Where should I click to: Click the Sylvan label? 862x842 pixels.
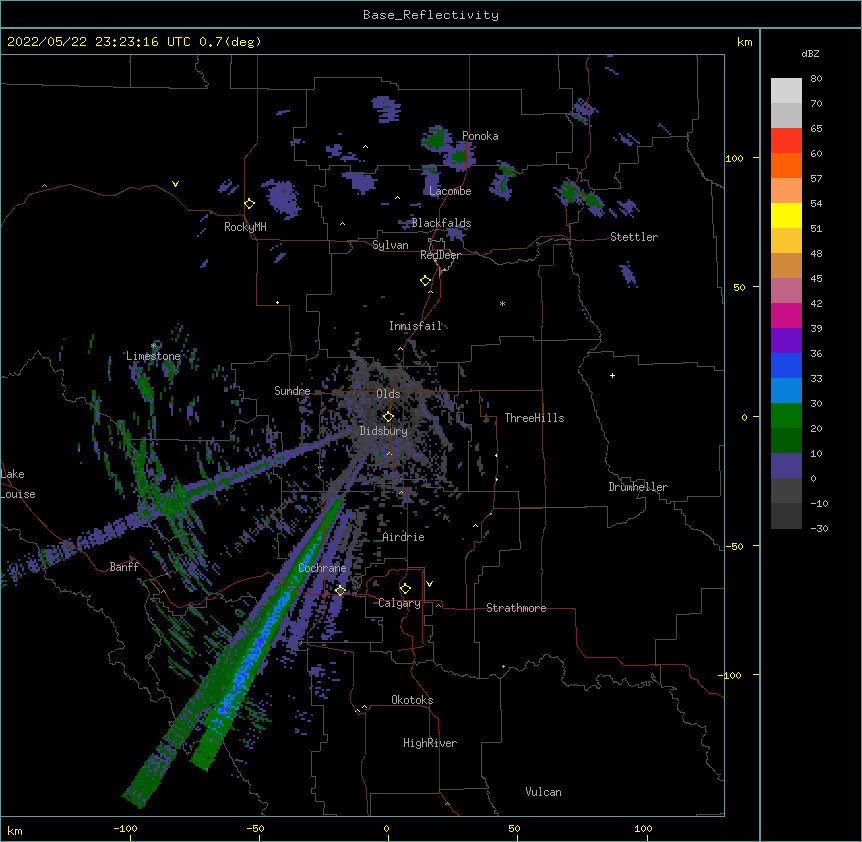[390, 245]
